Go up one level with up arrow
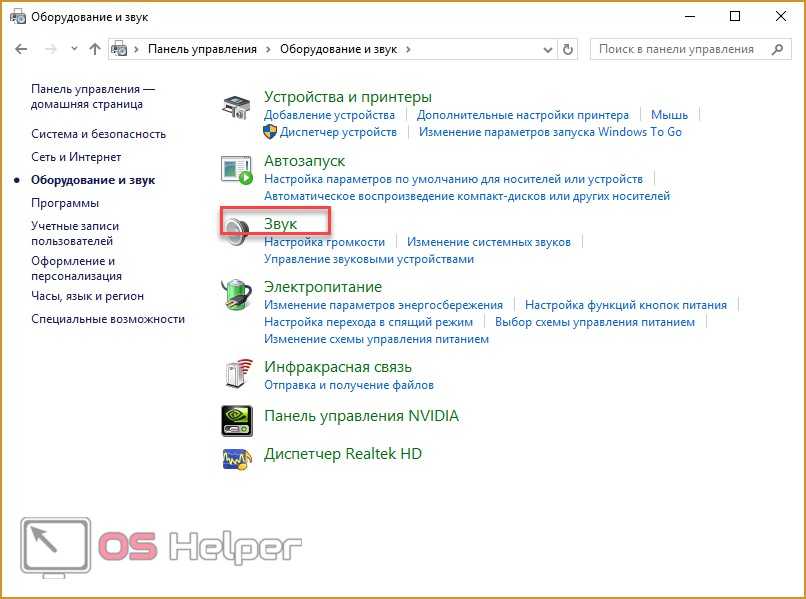The image size is (806, 599). [95, 49]
